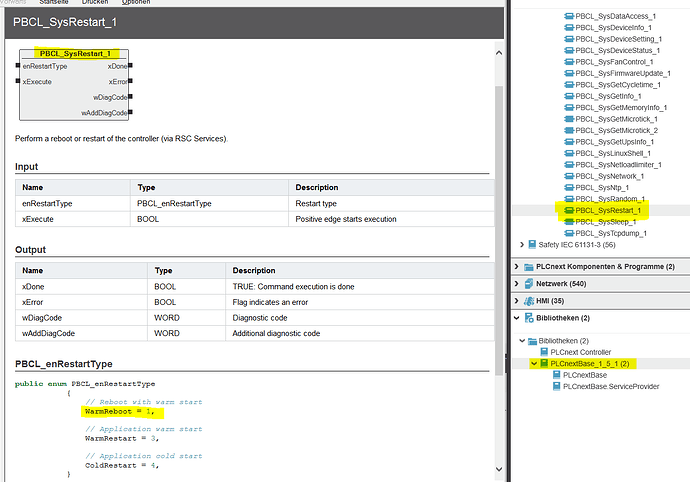Click the PBCL_SysDataAccess_1 function block icon
Image resolution: width=690 pixels, height=482 pixels.
[569, 16]
